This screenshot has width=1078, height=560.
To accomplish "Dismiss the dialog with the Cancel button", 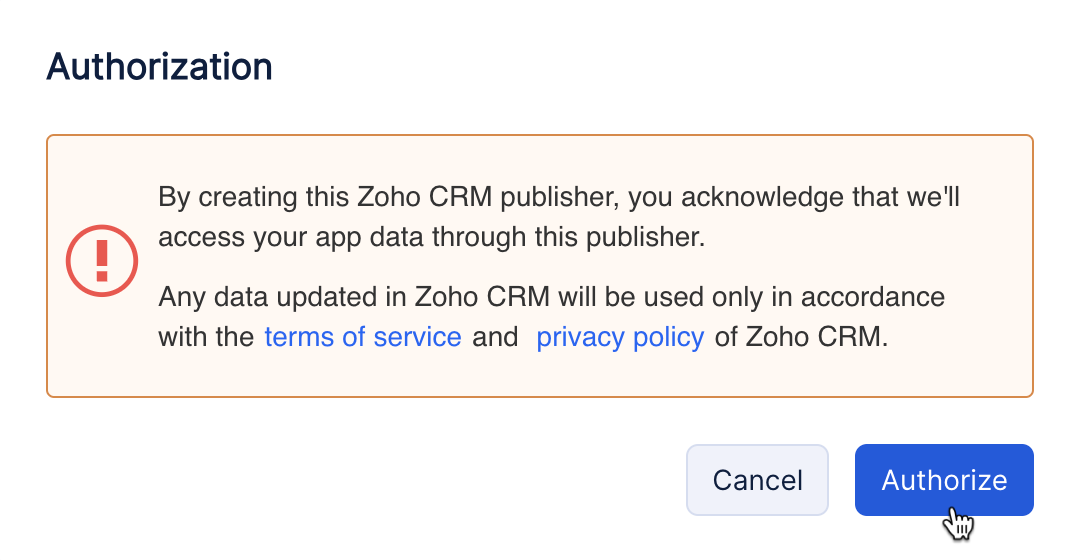I will click(757, 480).
